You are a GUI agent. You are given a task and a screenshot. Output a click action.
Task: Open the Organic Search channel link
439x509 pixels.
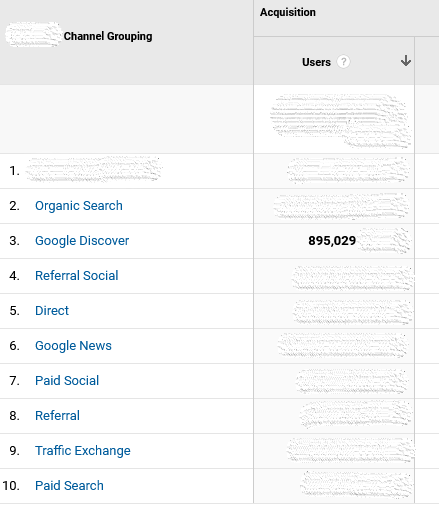click(x=79, y=206)
